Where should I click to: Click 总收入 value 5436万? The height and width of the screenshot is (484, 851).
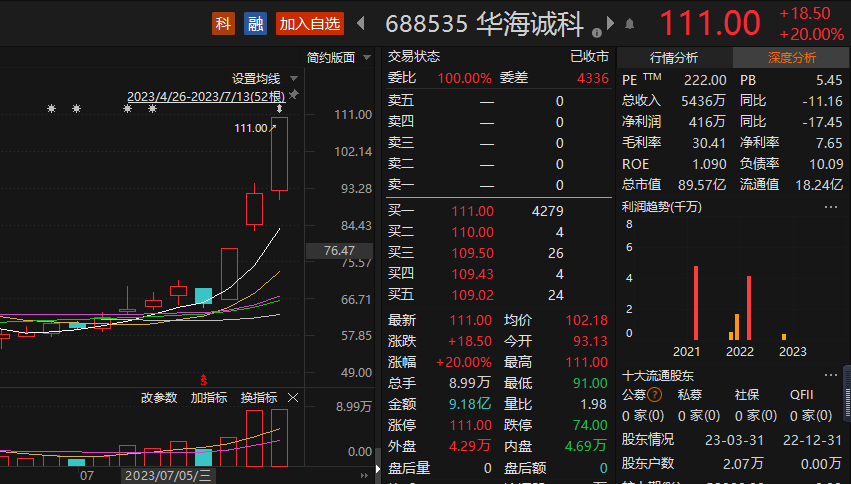703,101
